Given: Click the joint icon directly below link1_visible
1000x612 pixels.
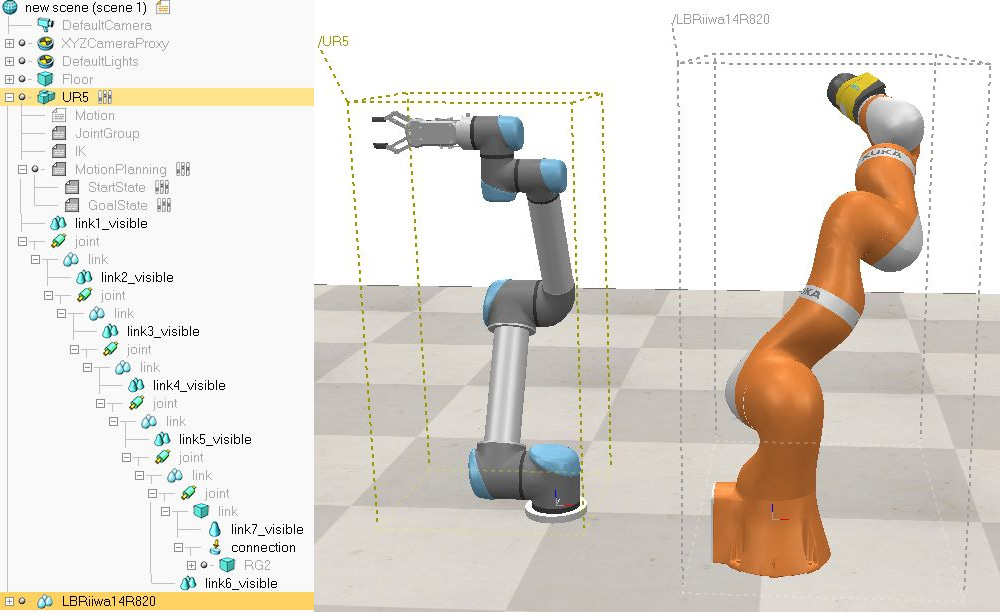Looking at the screenshot, I should [58, 241].
